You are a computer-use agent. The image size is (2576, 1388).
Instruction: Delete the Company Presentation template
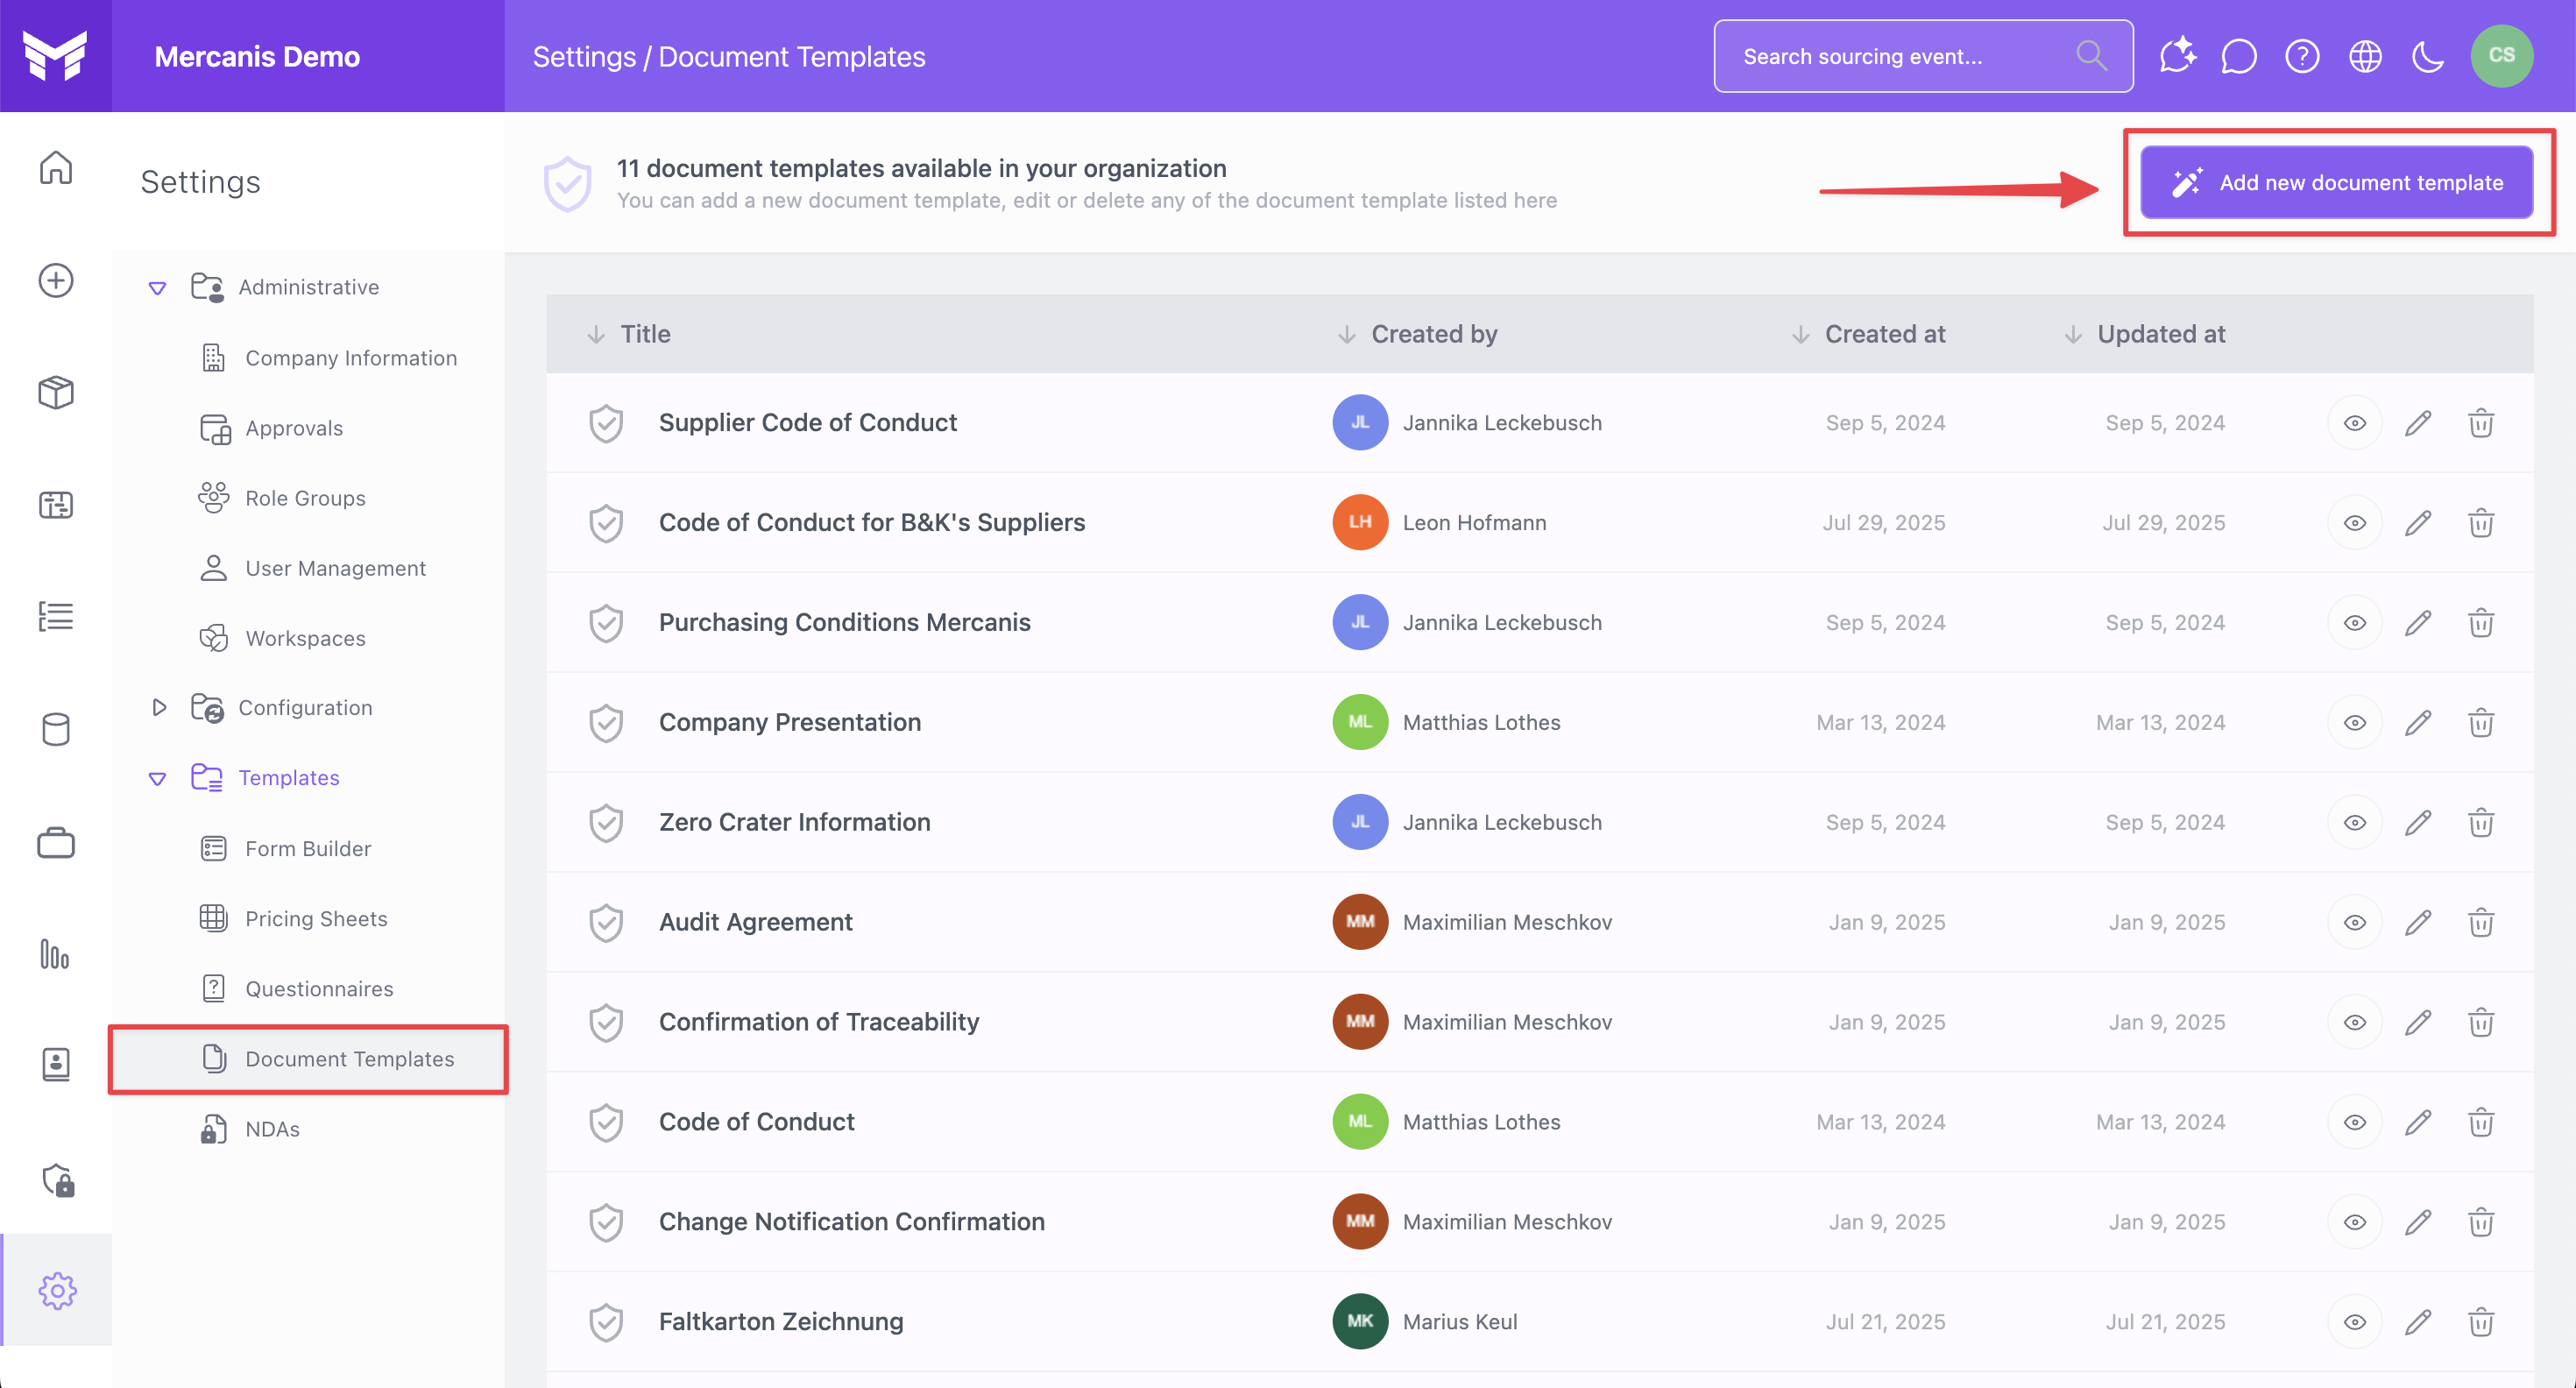point(2481,722)
